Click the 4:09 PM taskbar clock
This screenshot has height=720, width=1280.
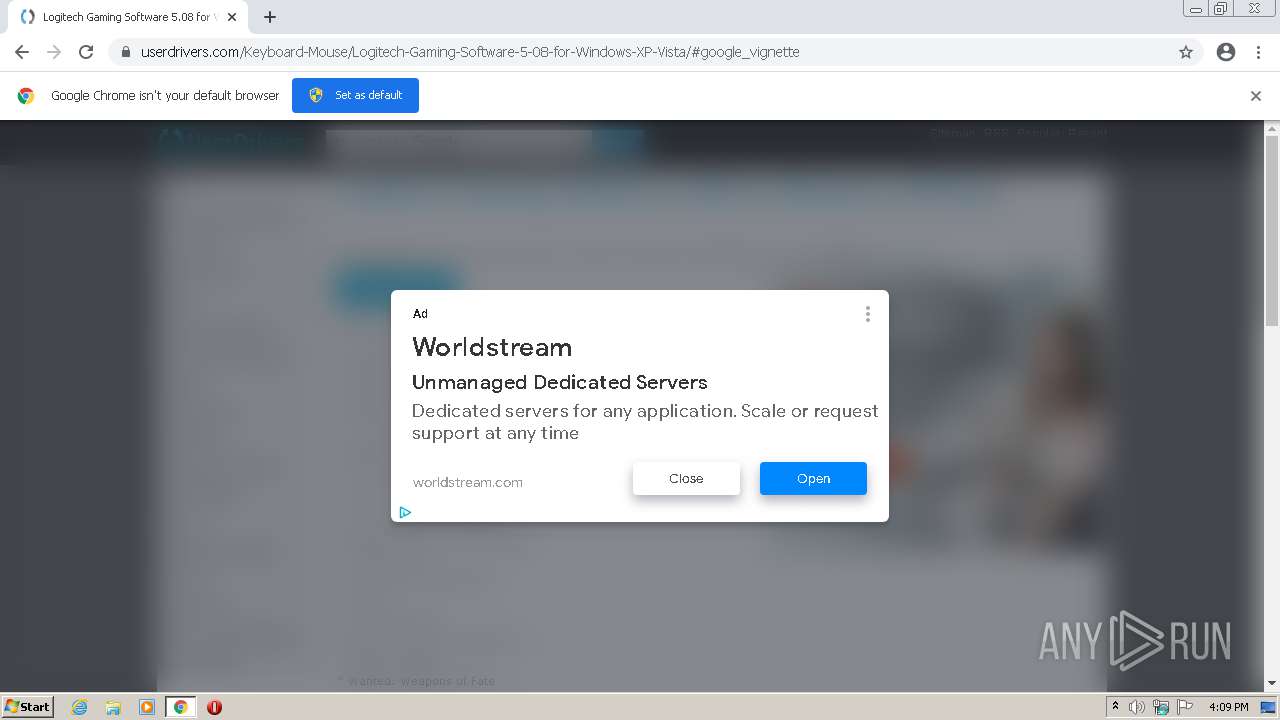(1228, 707)
